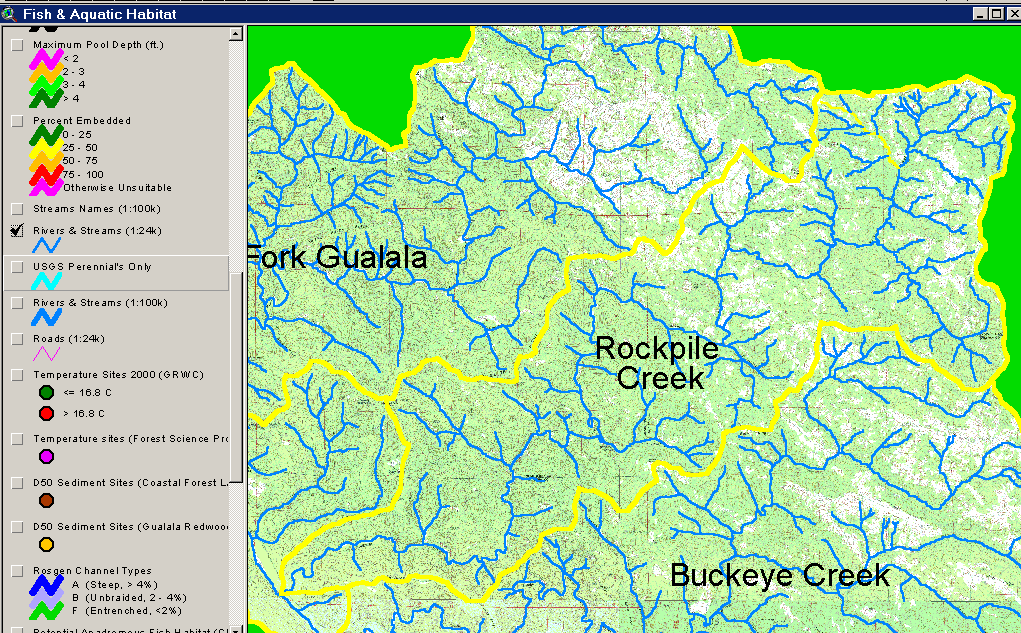Click the 'Fork Gualala' label on the map
Image resolution: width=1021 pixels, height=633 pixels.
point(338,257)
